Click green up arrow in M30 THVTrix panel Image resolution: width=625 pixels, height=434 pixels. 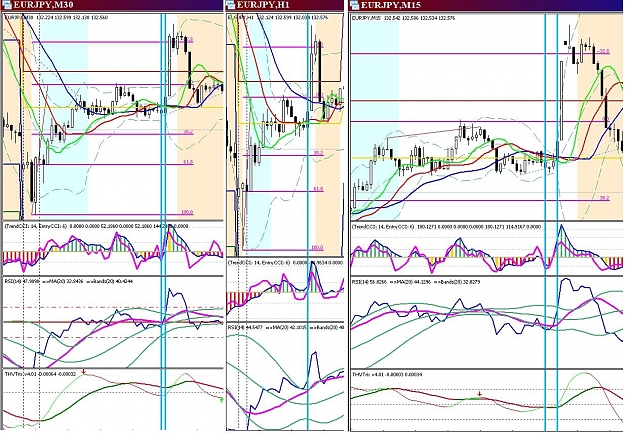222,398
